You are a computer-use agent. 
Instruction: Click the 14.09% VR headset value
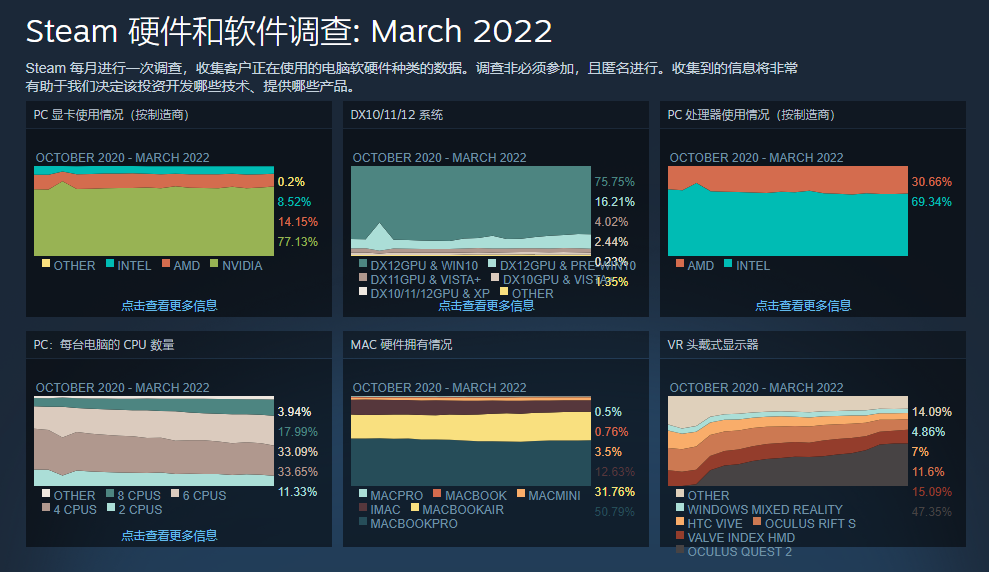(x=932, y=412)
